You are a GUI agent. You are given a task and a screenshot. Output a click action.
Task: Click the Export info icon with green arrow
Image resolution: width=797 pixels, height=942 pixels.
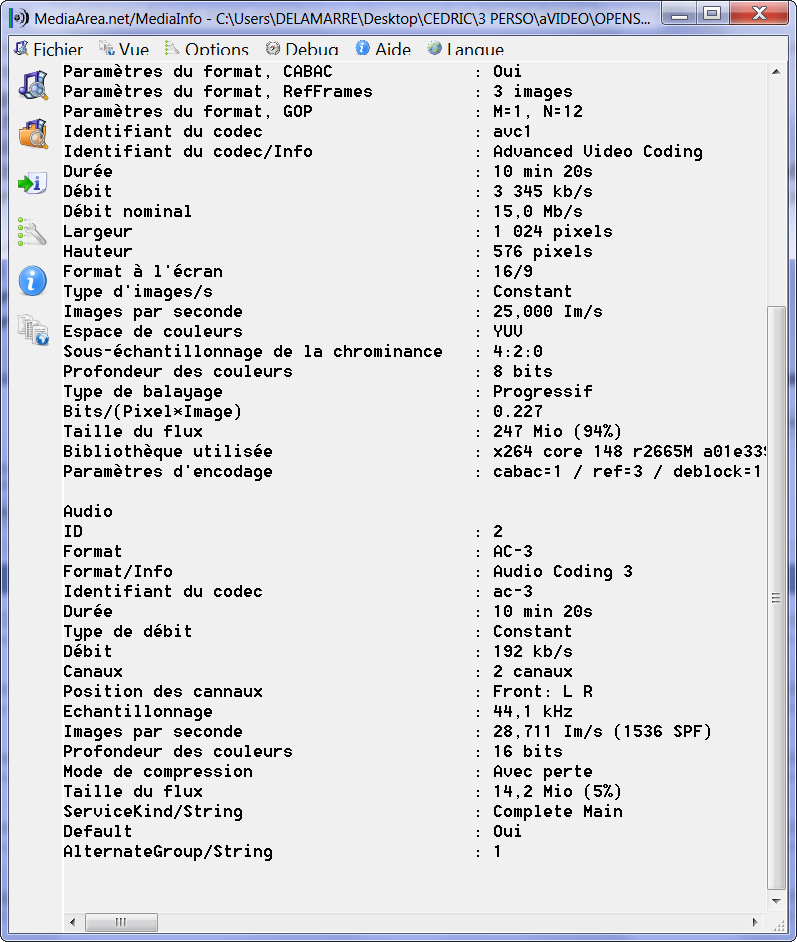pyautogui.click(x=33, y=183)
